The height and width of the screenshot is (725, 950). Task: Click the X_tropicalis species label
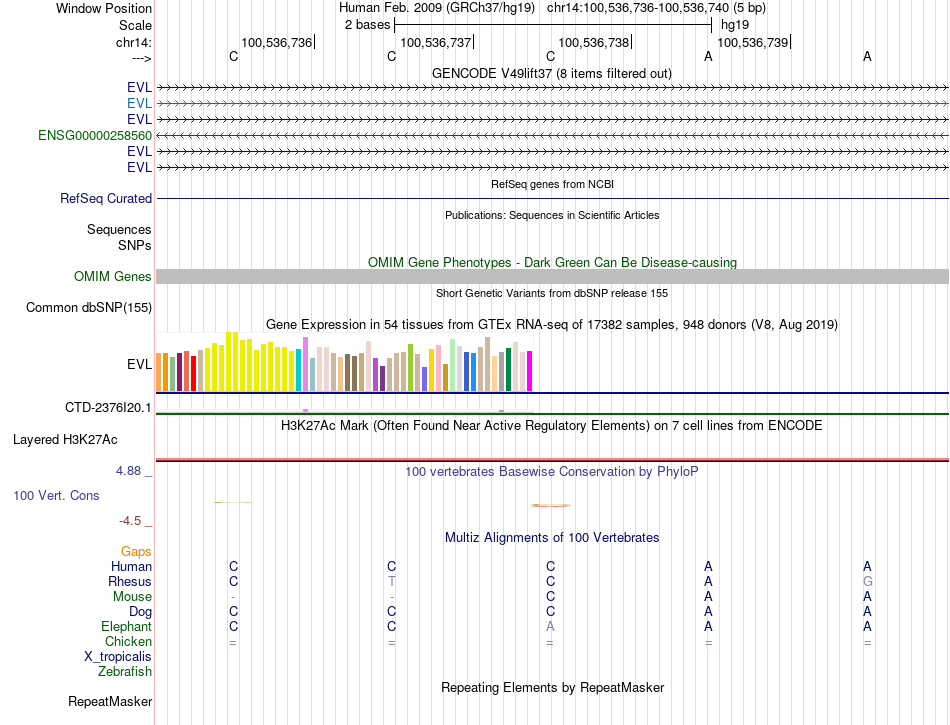(x=118, y=657)
